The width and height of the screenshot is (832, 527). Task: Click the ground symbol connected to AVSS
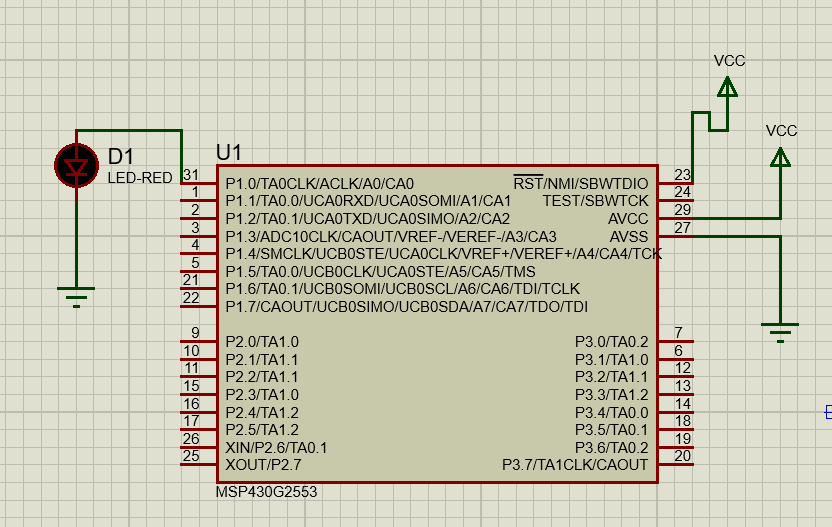[x=780, y=333]
